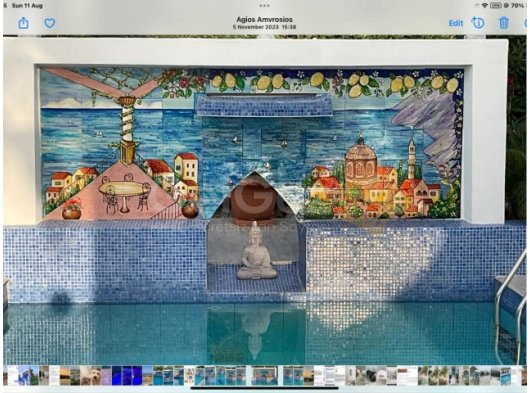
Task: Select the orange sunset thumbnail in filmstrip
Action: click(65, 375)
